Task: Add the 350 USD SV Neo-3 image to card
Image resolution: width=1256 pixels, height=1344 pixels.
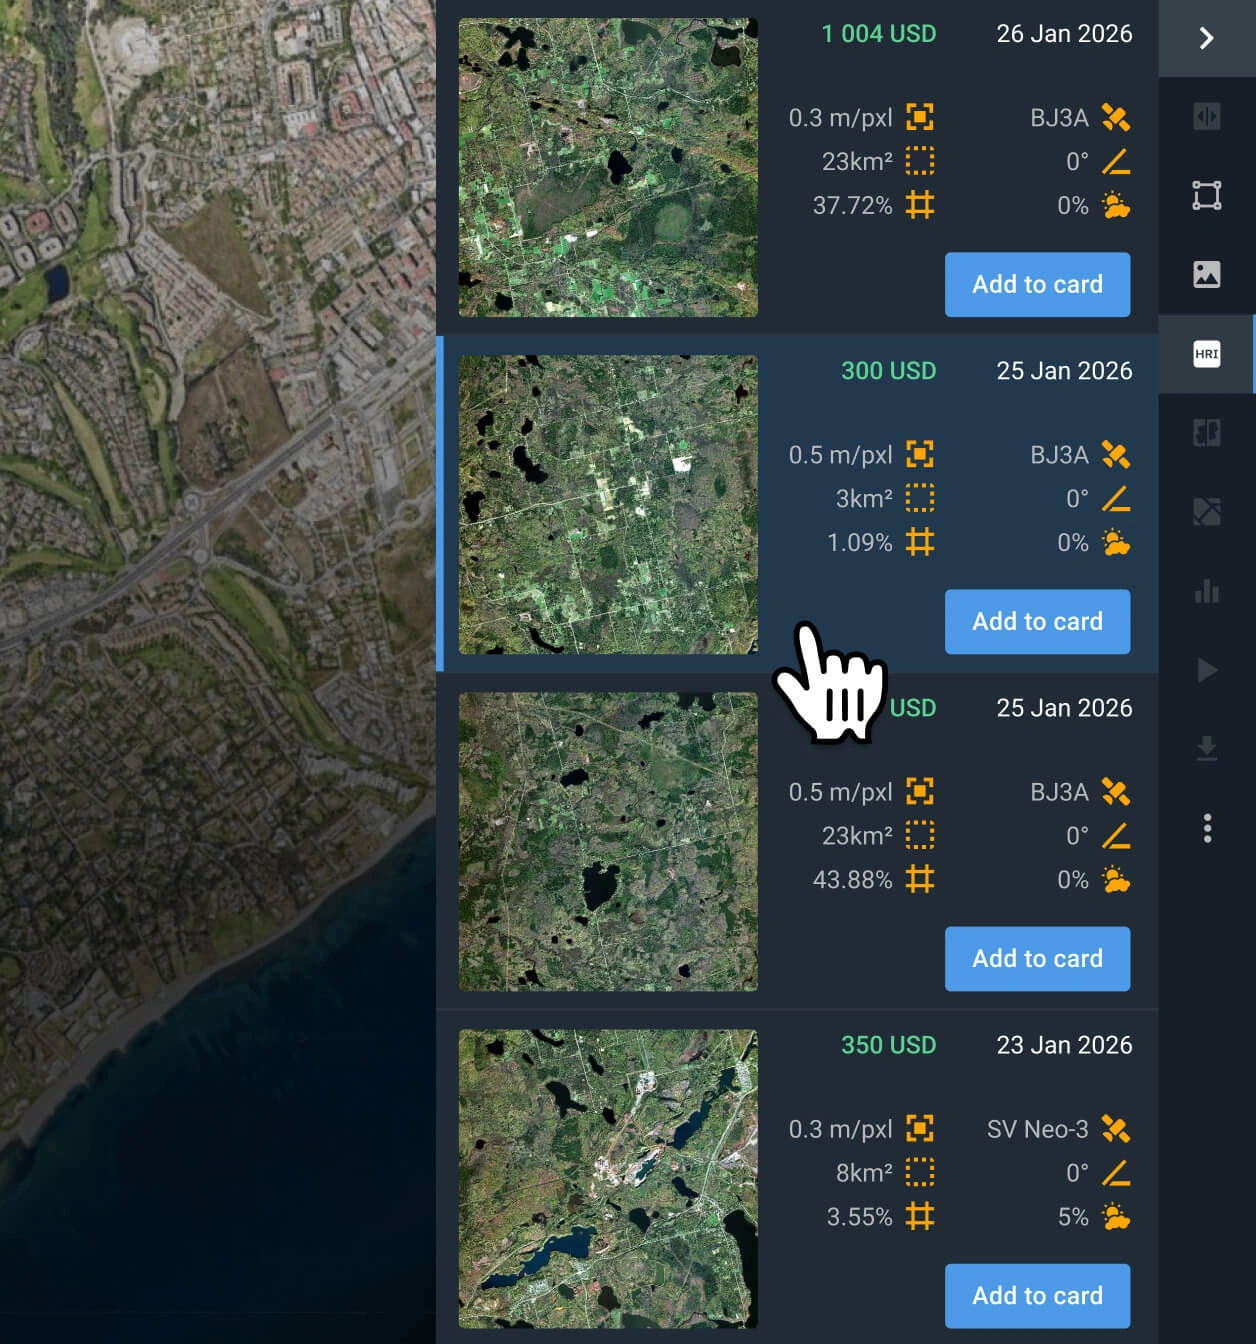Action: tap(1037, 1296)
